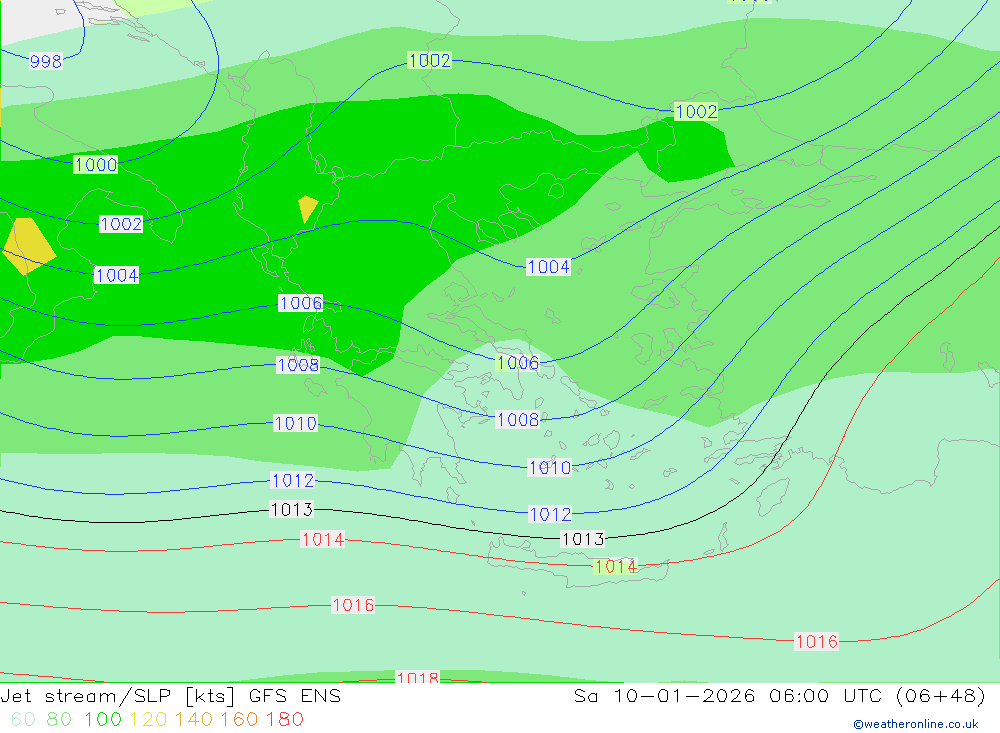Click the 998 isobar pressure label
This screenshot has width=1000, height=733.
coord(46,61)
